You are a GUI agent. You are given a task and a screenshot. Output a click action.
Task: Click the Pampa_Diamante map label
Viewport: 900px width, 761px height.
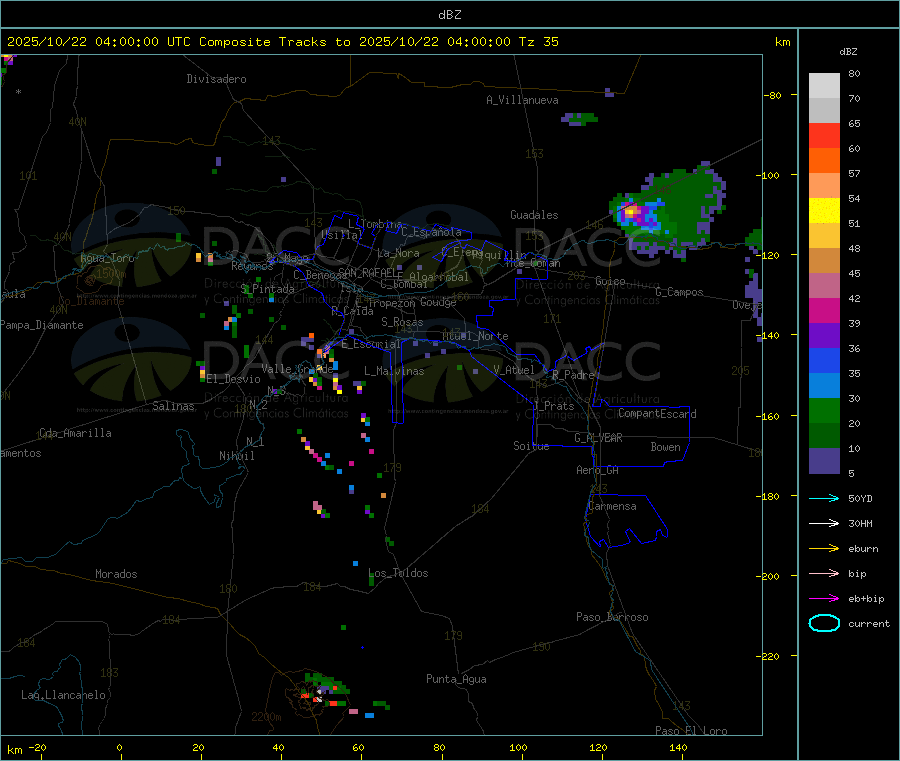pos(42,325)
